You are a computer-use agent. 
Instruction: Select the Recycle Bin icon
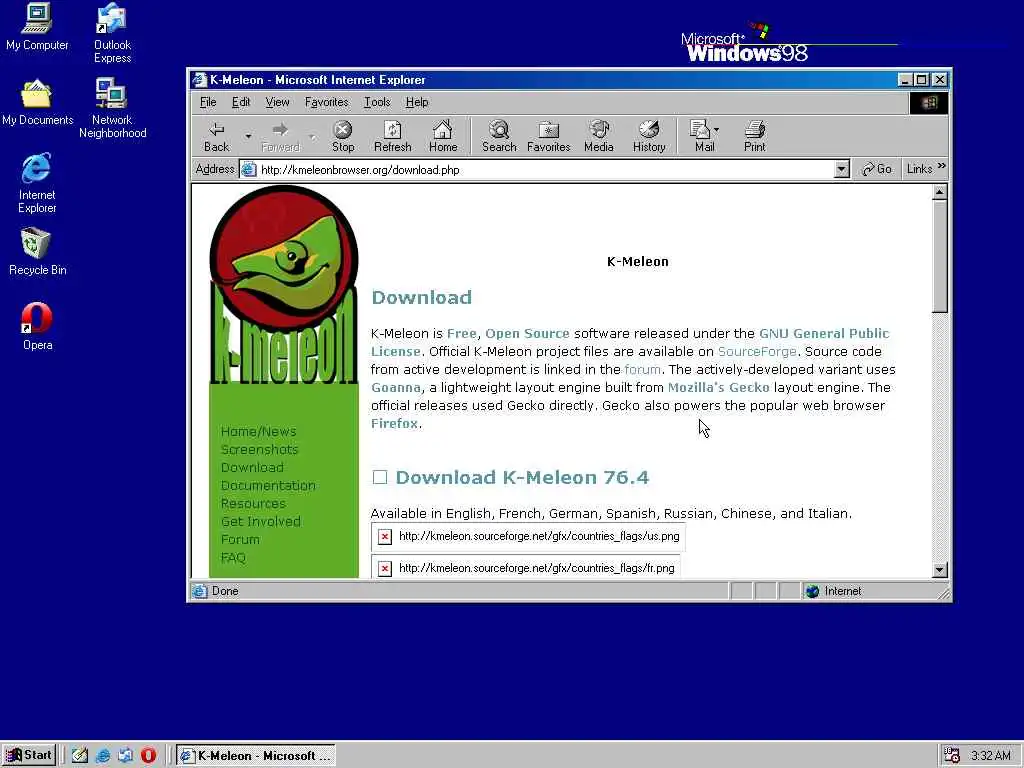click(37, 251)
